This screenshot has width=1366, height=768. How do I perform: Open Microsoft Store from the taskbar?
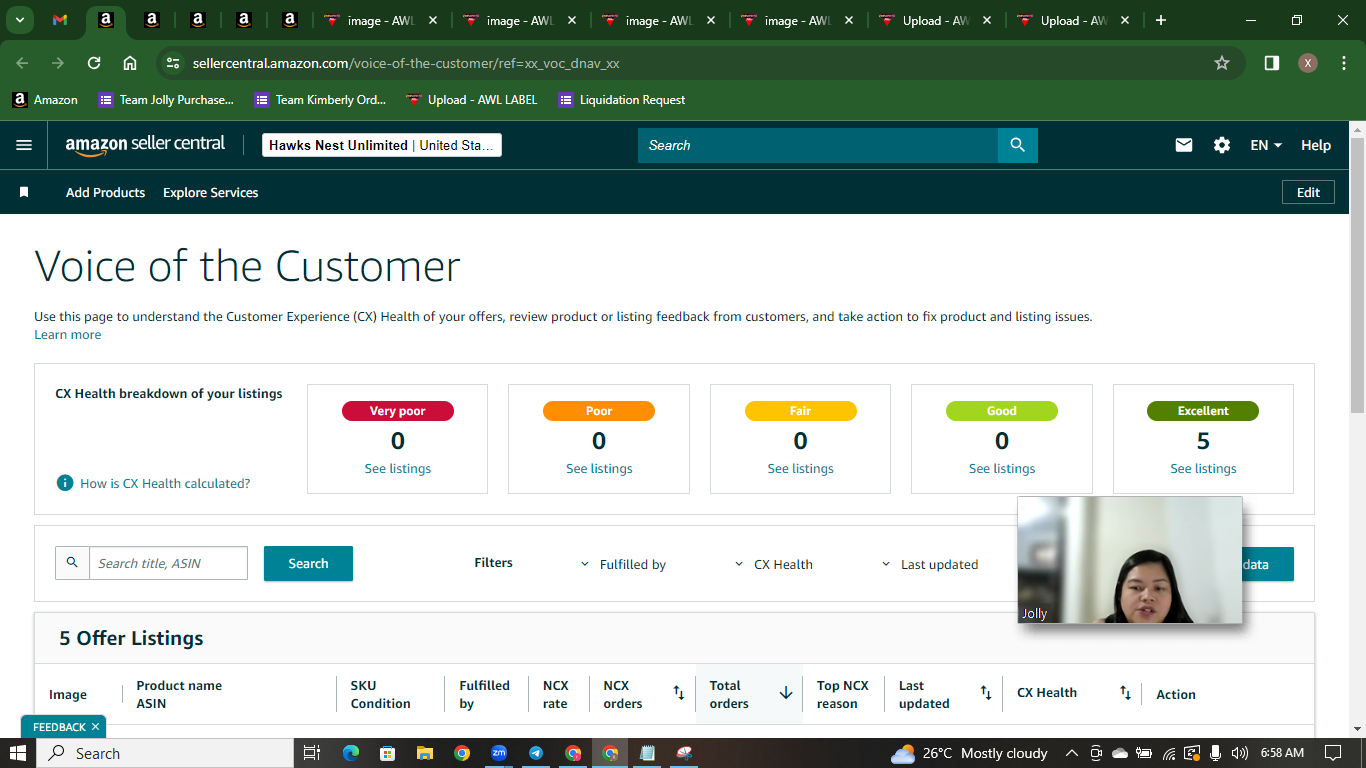[x=387, y=753]
